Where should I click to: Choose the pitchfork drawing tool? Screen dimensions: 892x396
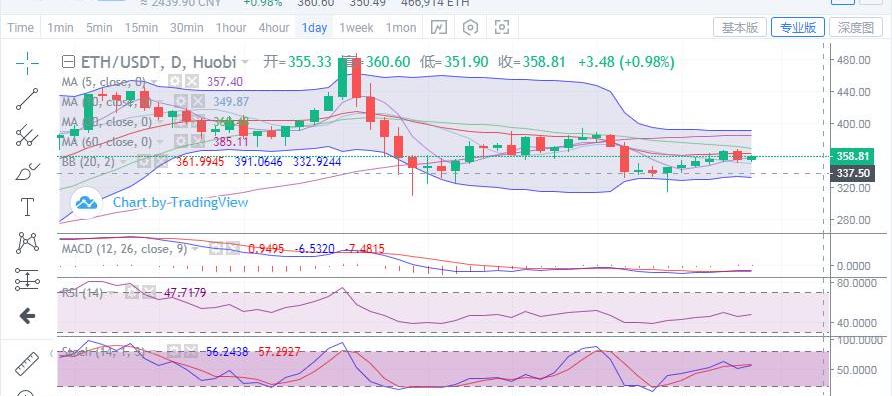click(27, 135)
